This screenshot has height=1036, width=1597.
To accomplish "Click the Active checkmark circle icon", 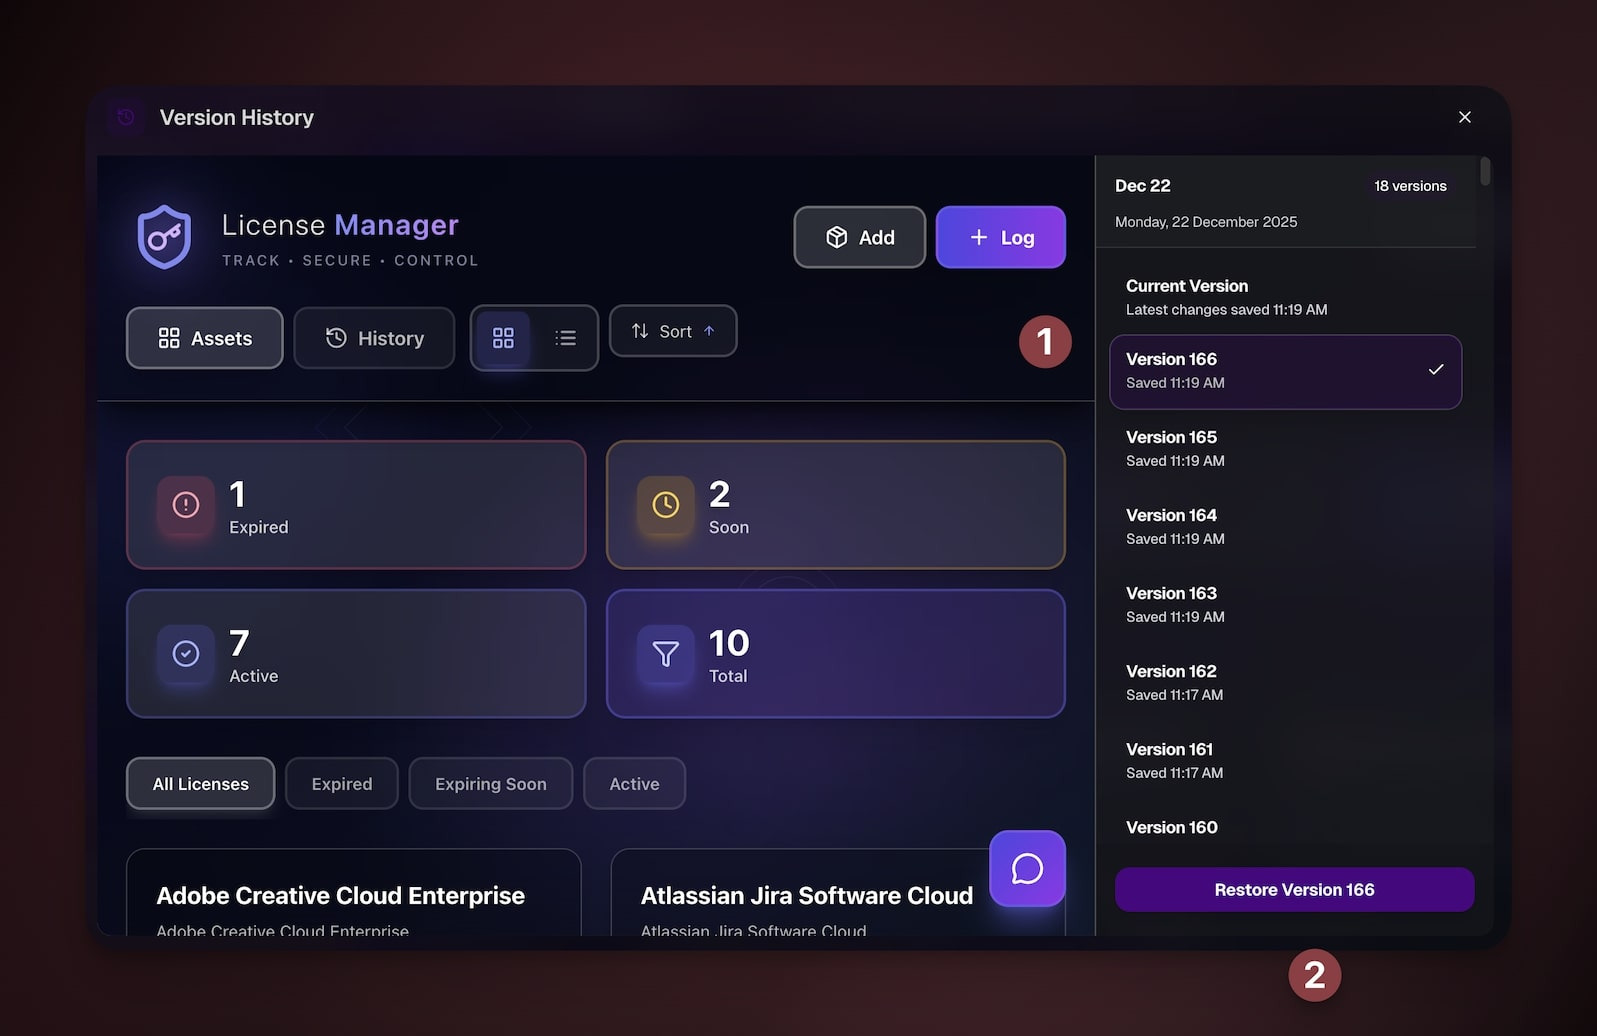I will [x=186, y=654].
